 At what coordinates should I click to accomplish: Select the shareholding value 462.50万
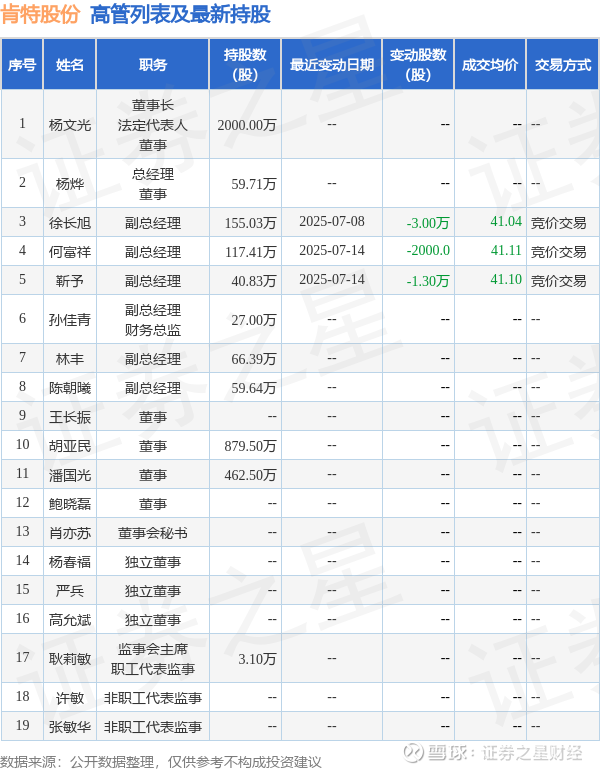coord(250,475)
